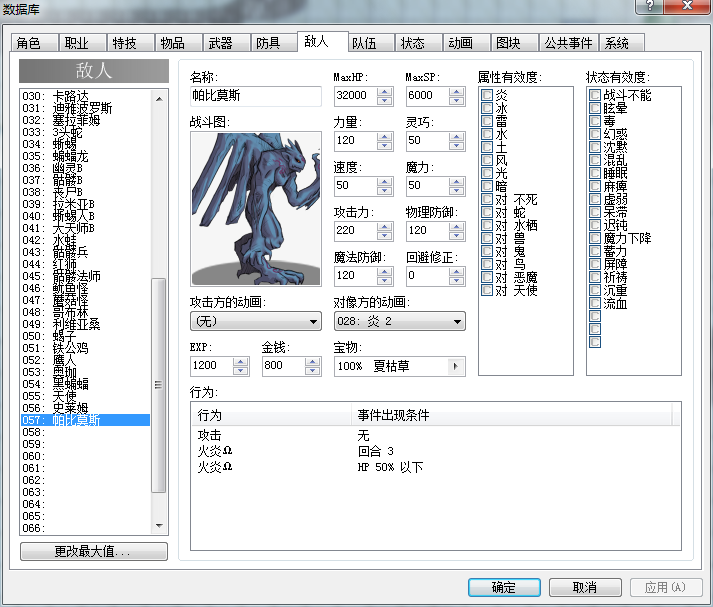
Task: Increase 速度 with the up arrow
Action: click(x=385, y=181)
